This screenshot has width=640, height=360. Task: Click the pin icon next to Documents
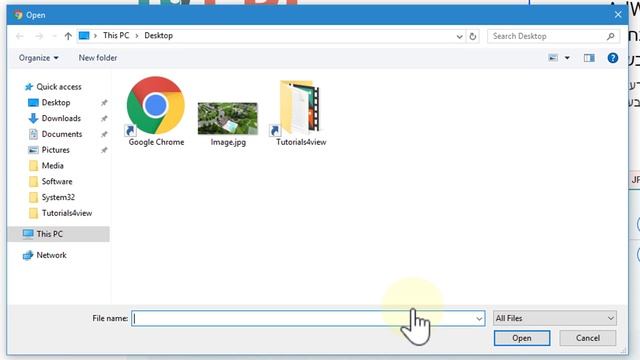point(104,134)
